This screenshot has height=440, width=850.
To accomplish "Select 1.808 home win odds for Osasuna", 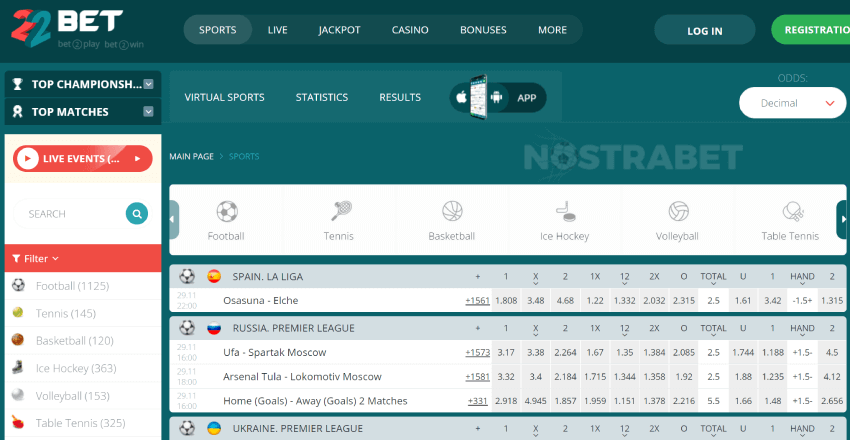I will 506,300.
